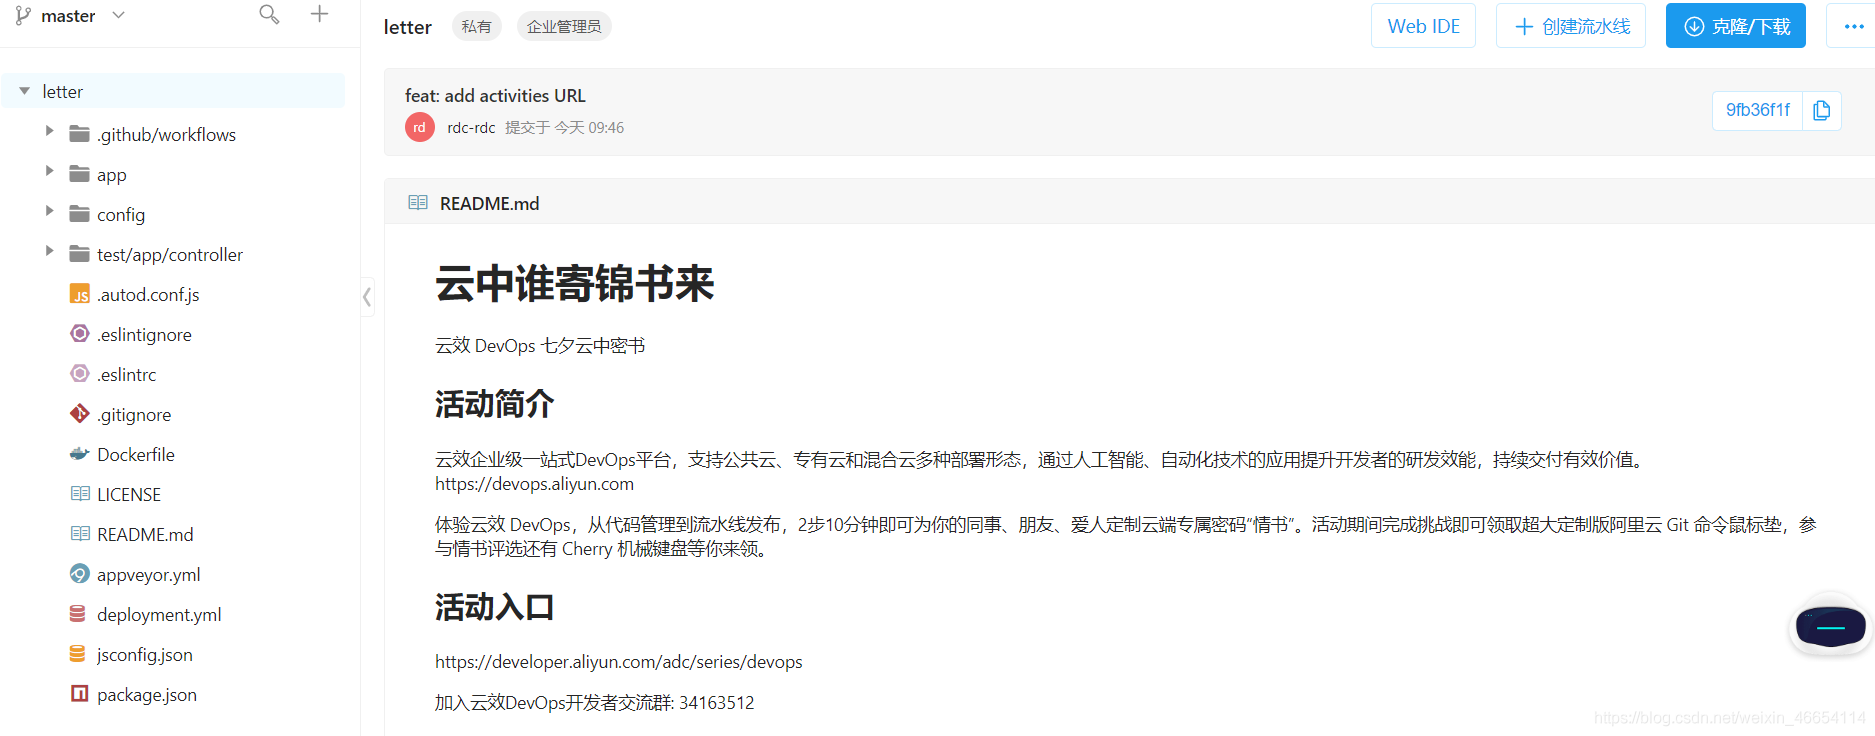Search files with the magnifier icon
The image size is (1875, 736).
(269, 14)
